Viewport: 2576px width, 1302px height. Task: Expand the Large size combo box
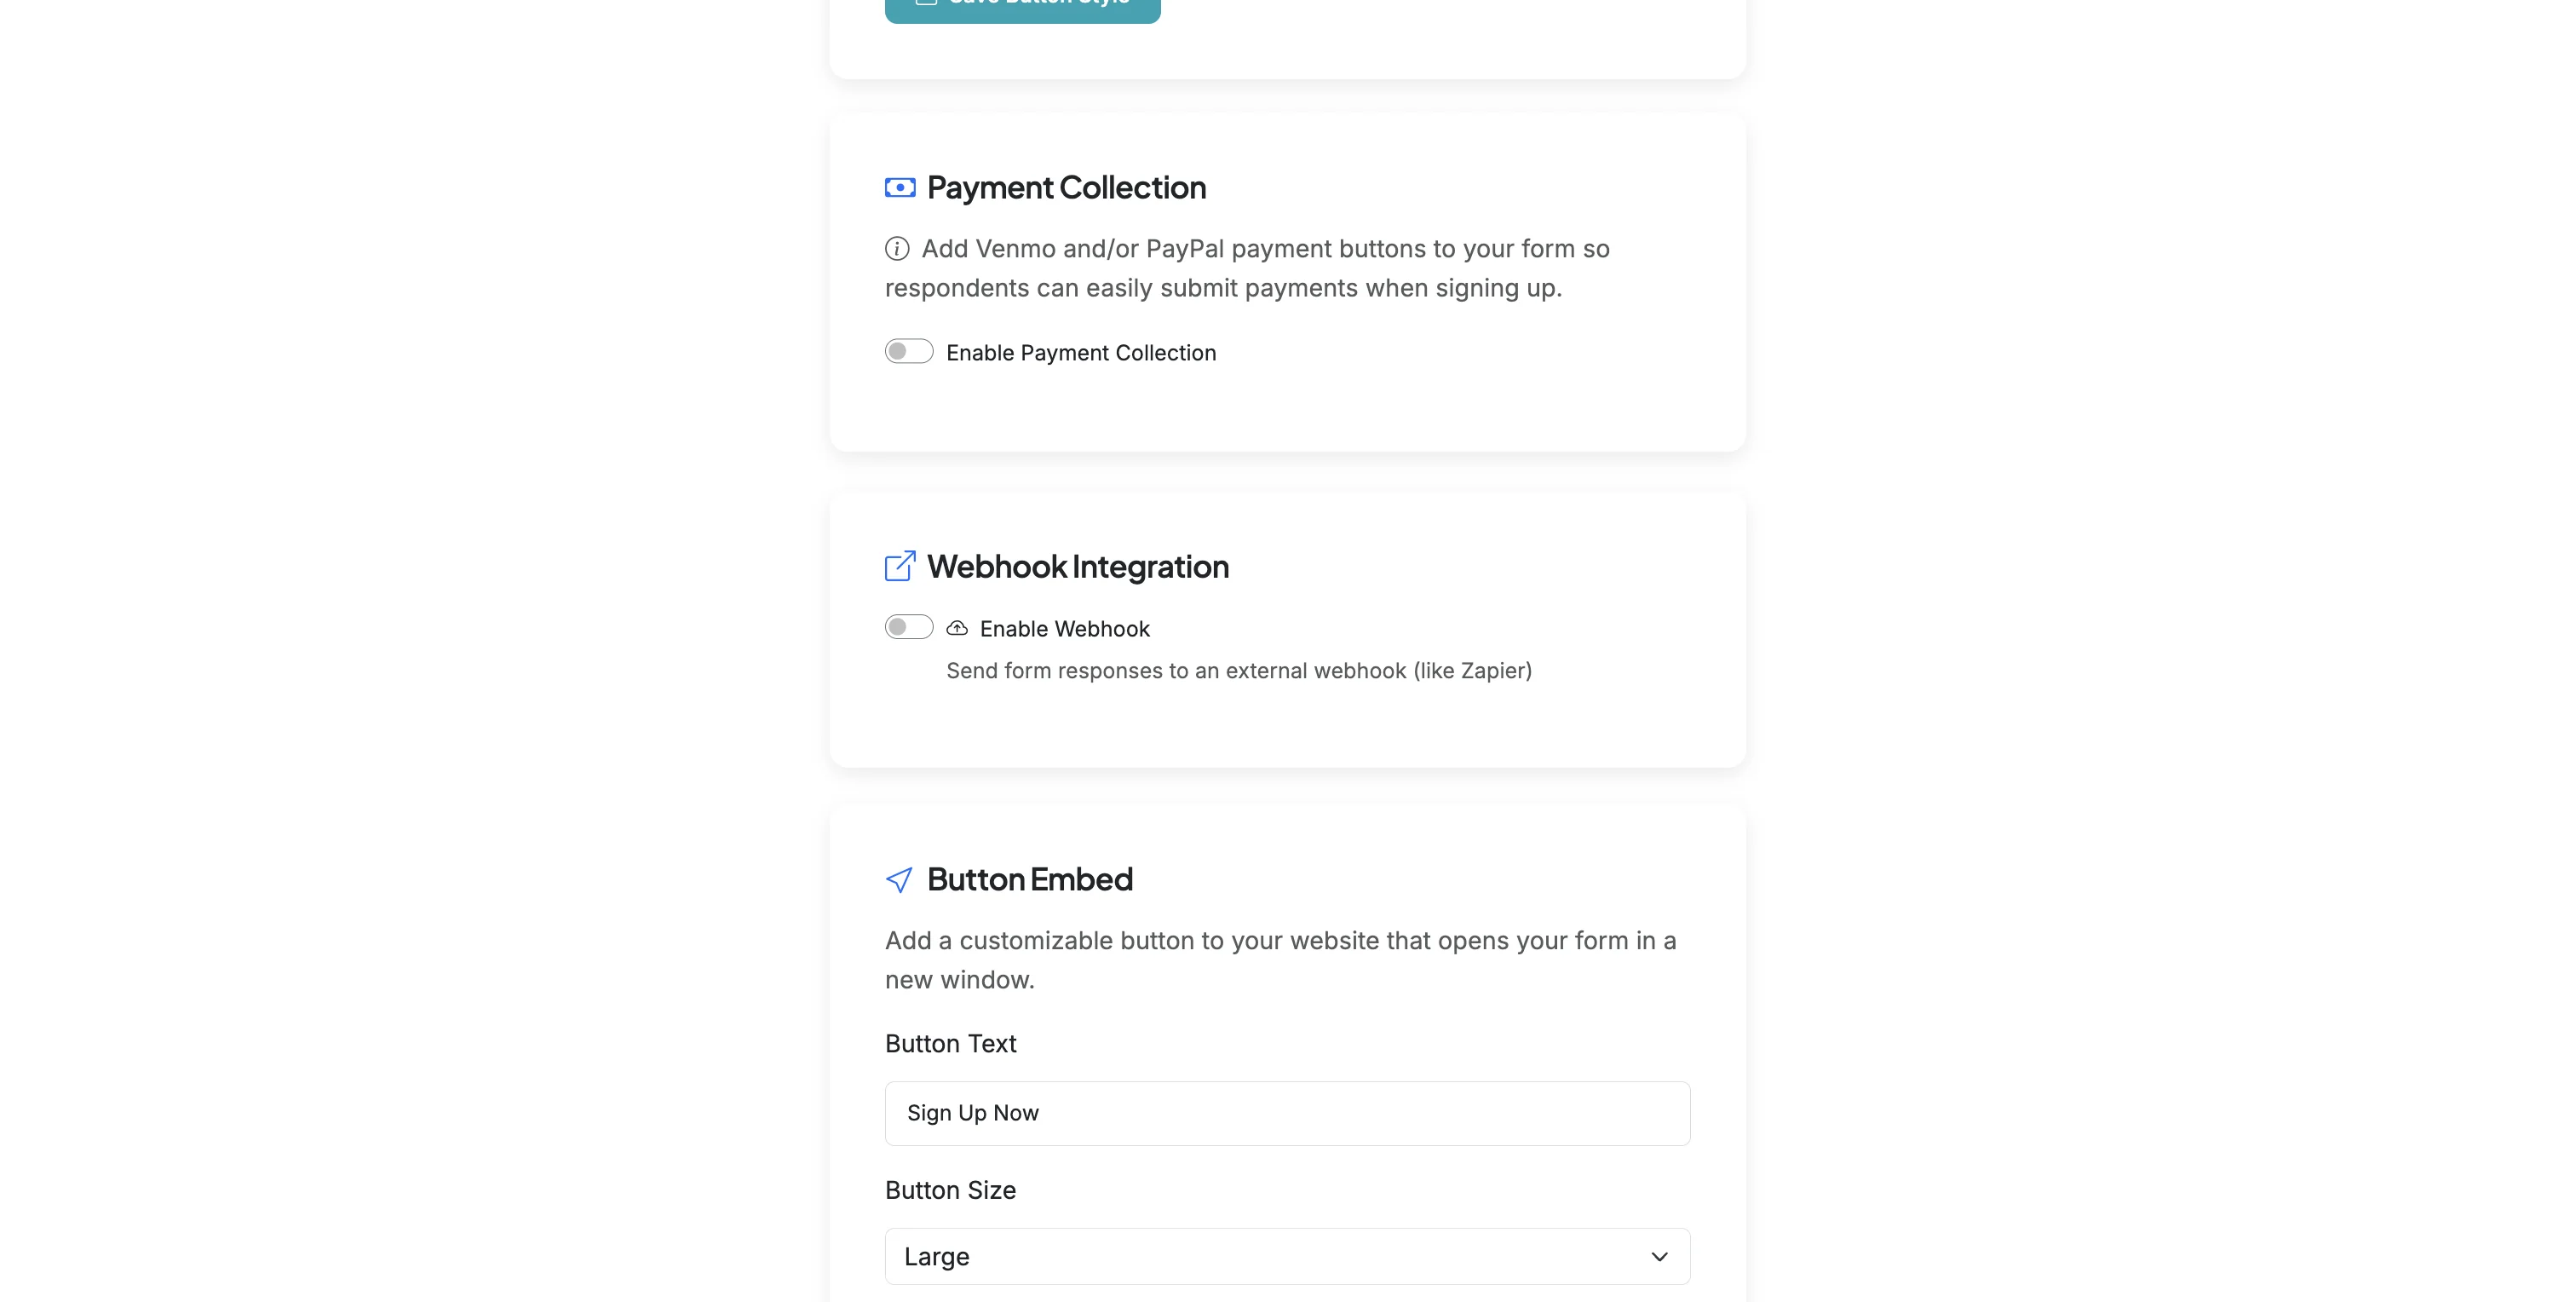coord(1287,1256)
